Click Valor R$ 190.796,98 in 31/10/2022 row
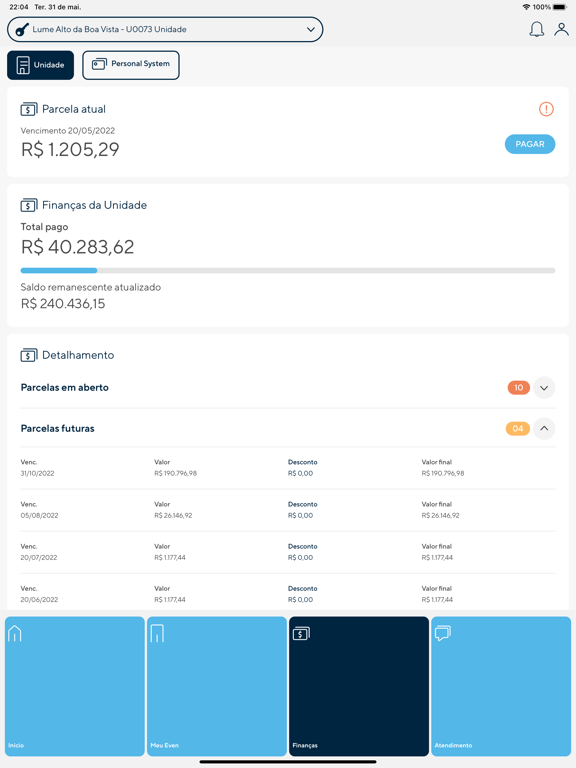Viewport: 576px width, 768px height. pos(175,474)
